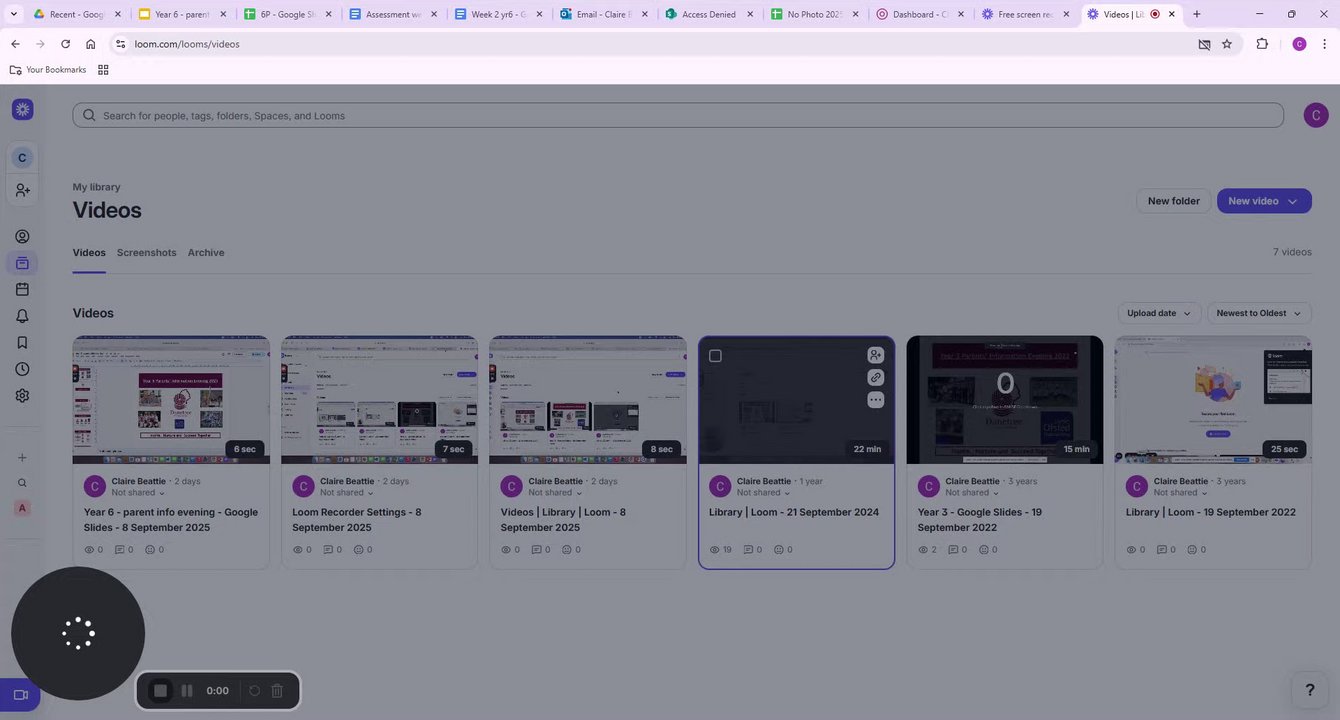This screenshot has width=1340, height=720.
Task: Expand the Newest to Oldest dropdown
Action: click(x=1259, y=313)
